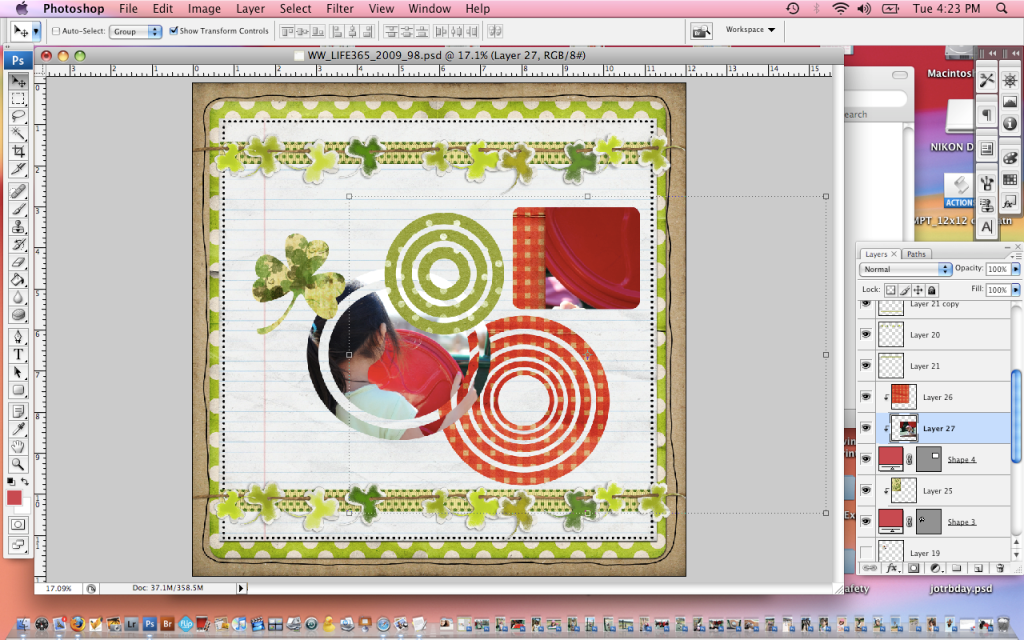This screenshot has height=640, width=1024.
Task: Open the Apple menu
Action: [21, 8]
